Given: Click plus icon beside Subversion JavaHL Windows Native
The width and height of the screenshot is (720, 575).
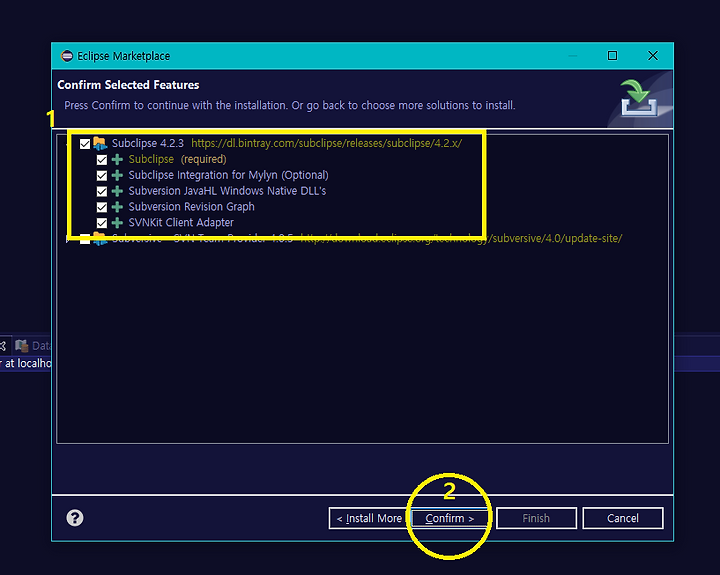Looking at the screenshot, I should pyautogui.click(x=118, y=191).
